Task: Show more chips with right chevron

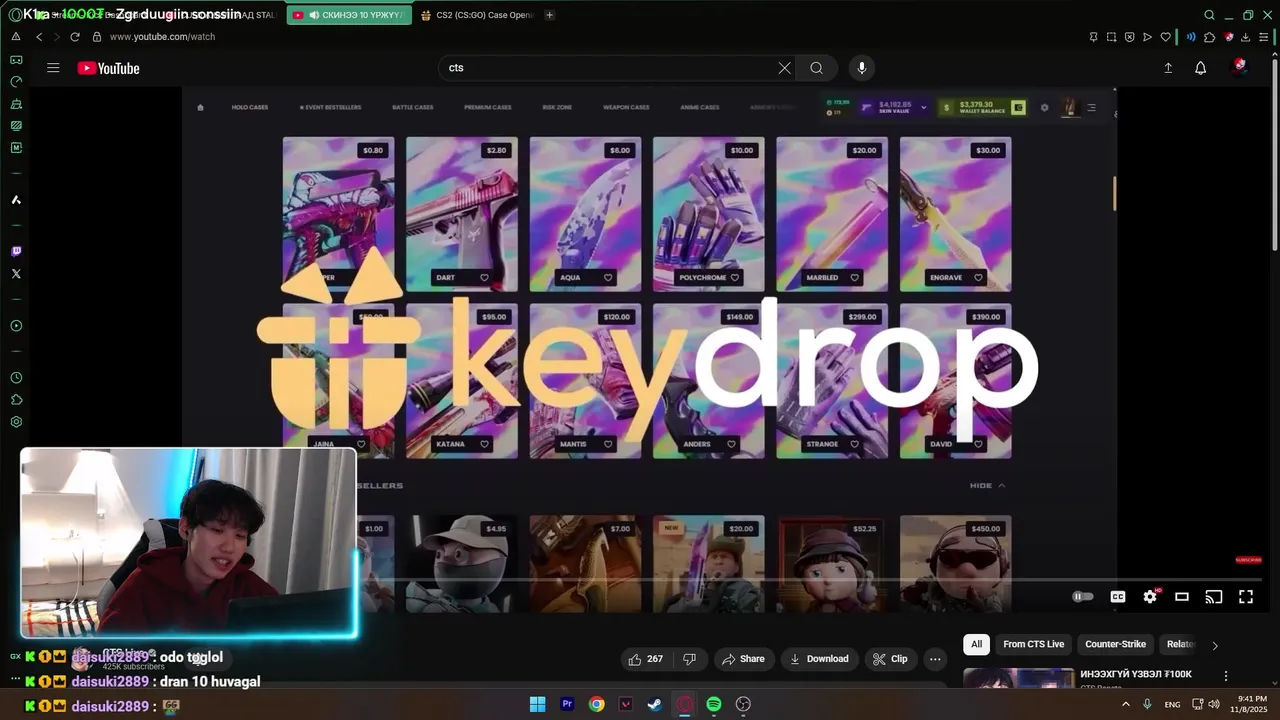Action: (x=1215, y=645)
